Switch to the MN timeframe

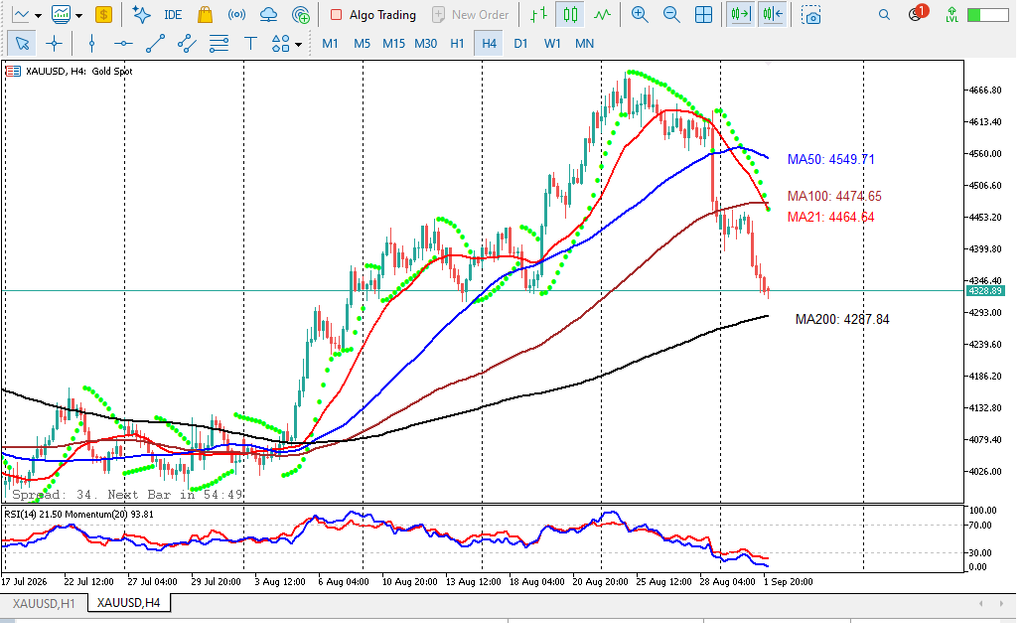click(584, 44)
